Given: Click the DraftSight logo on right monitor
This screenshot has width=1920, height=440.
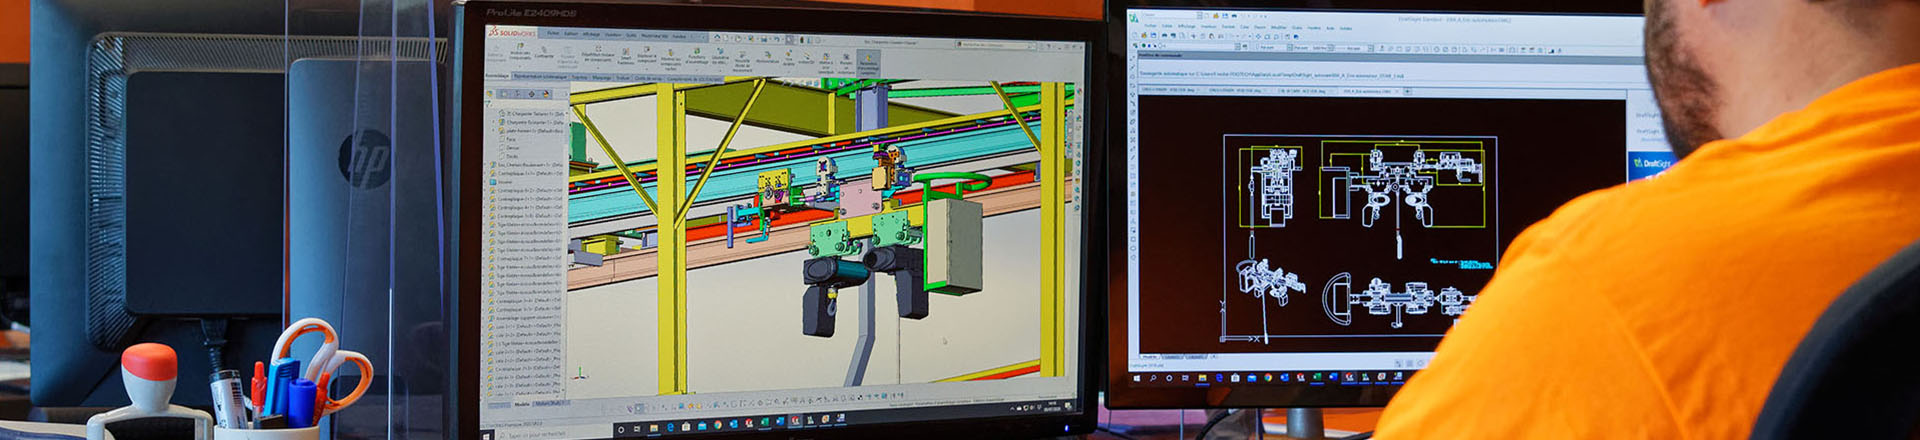Looking at the screenshot, I should pyautogui.click(x=1134, y=18).
